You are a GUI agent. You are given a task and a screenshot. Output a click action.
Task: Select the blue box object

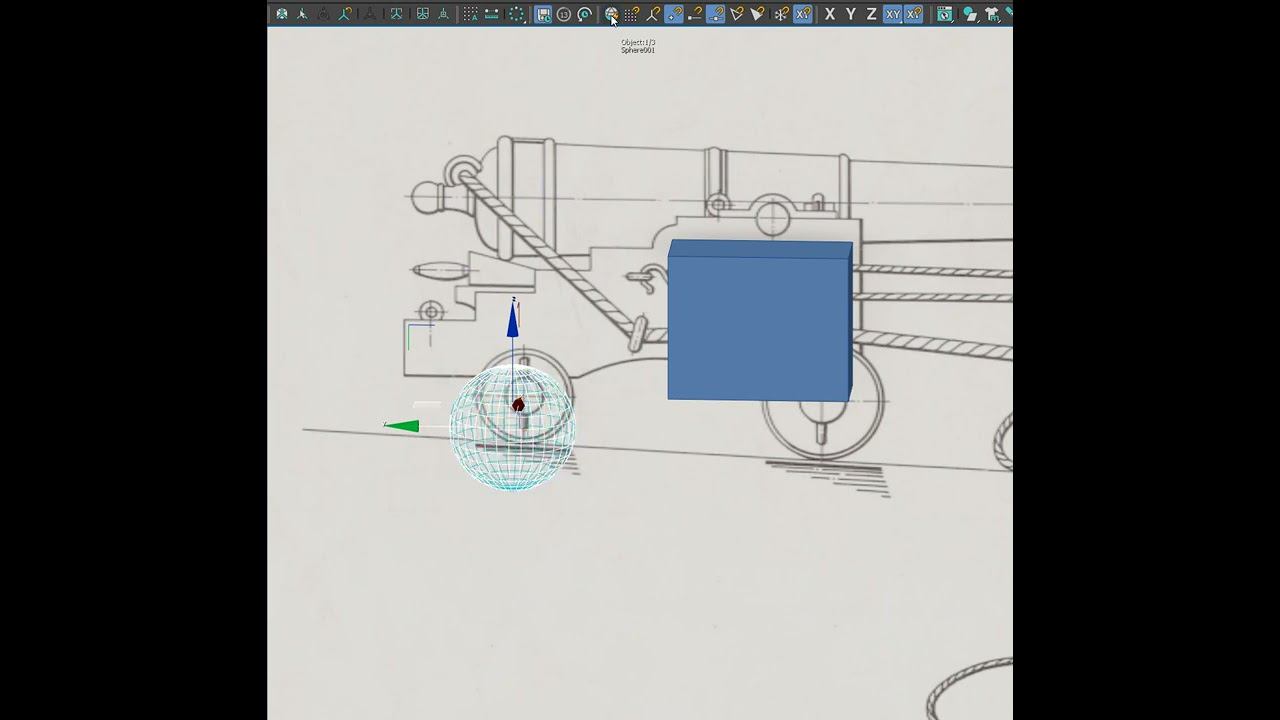pos(760,321)
